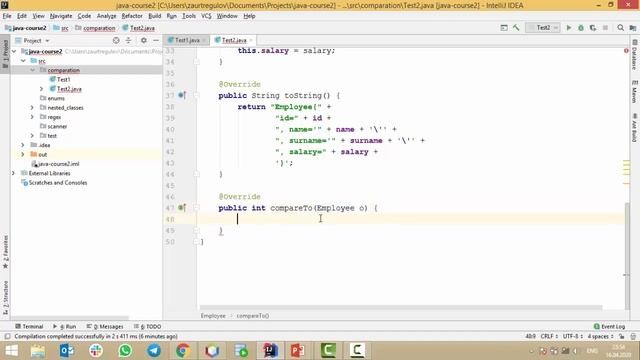Open the Event Log
The height and width of the screenshot is (360, 640).
point(609,327)
